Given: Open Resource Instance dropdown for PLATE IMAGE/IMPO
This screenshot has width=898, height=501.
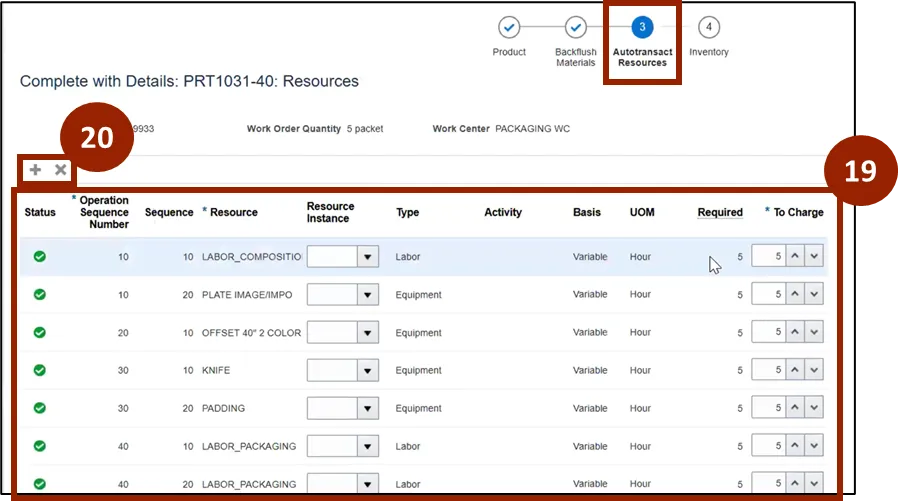Looking at the screenshot, I should point(369,295).
